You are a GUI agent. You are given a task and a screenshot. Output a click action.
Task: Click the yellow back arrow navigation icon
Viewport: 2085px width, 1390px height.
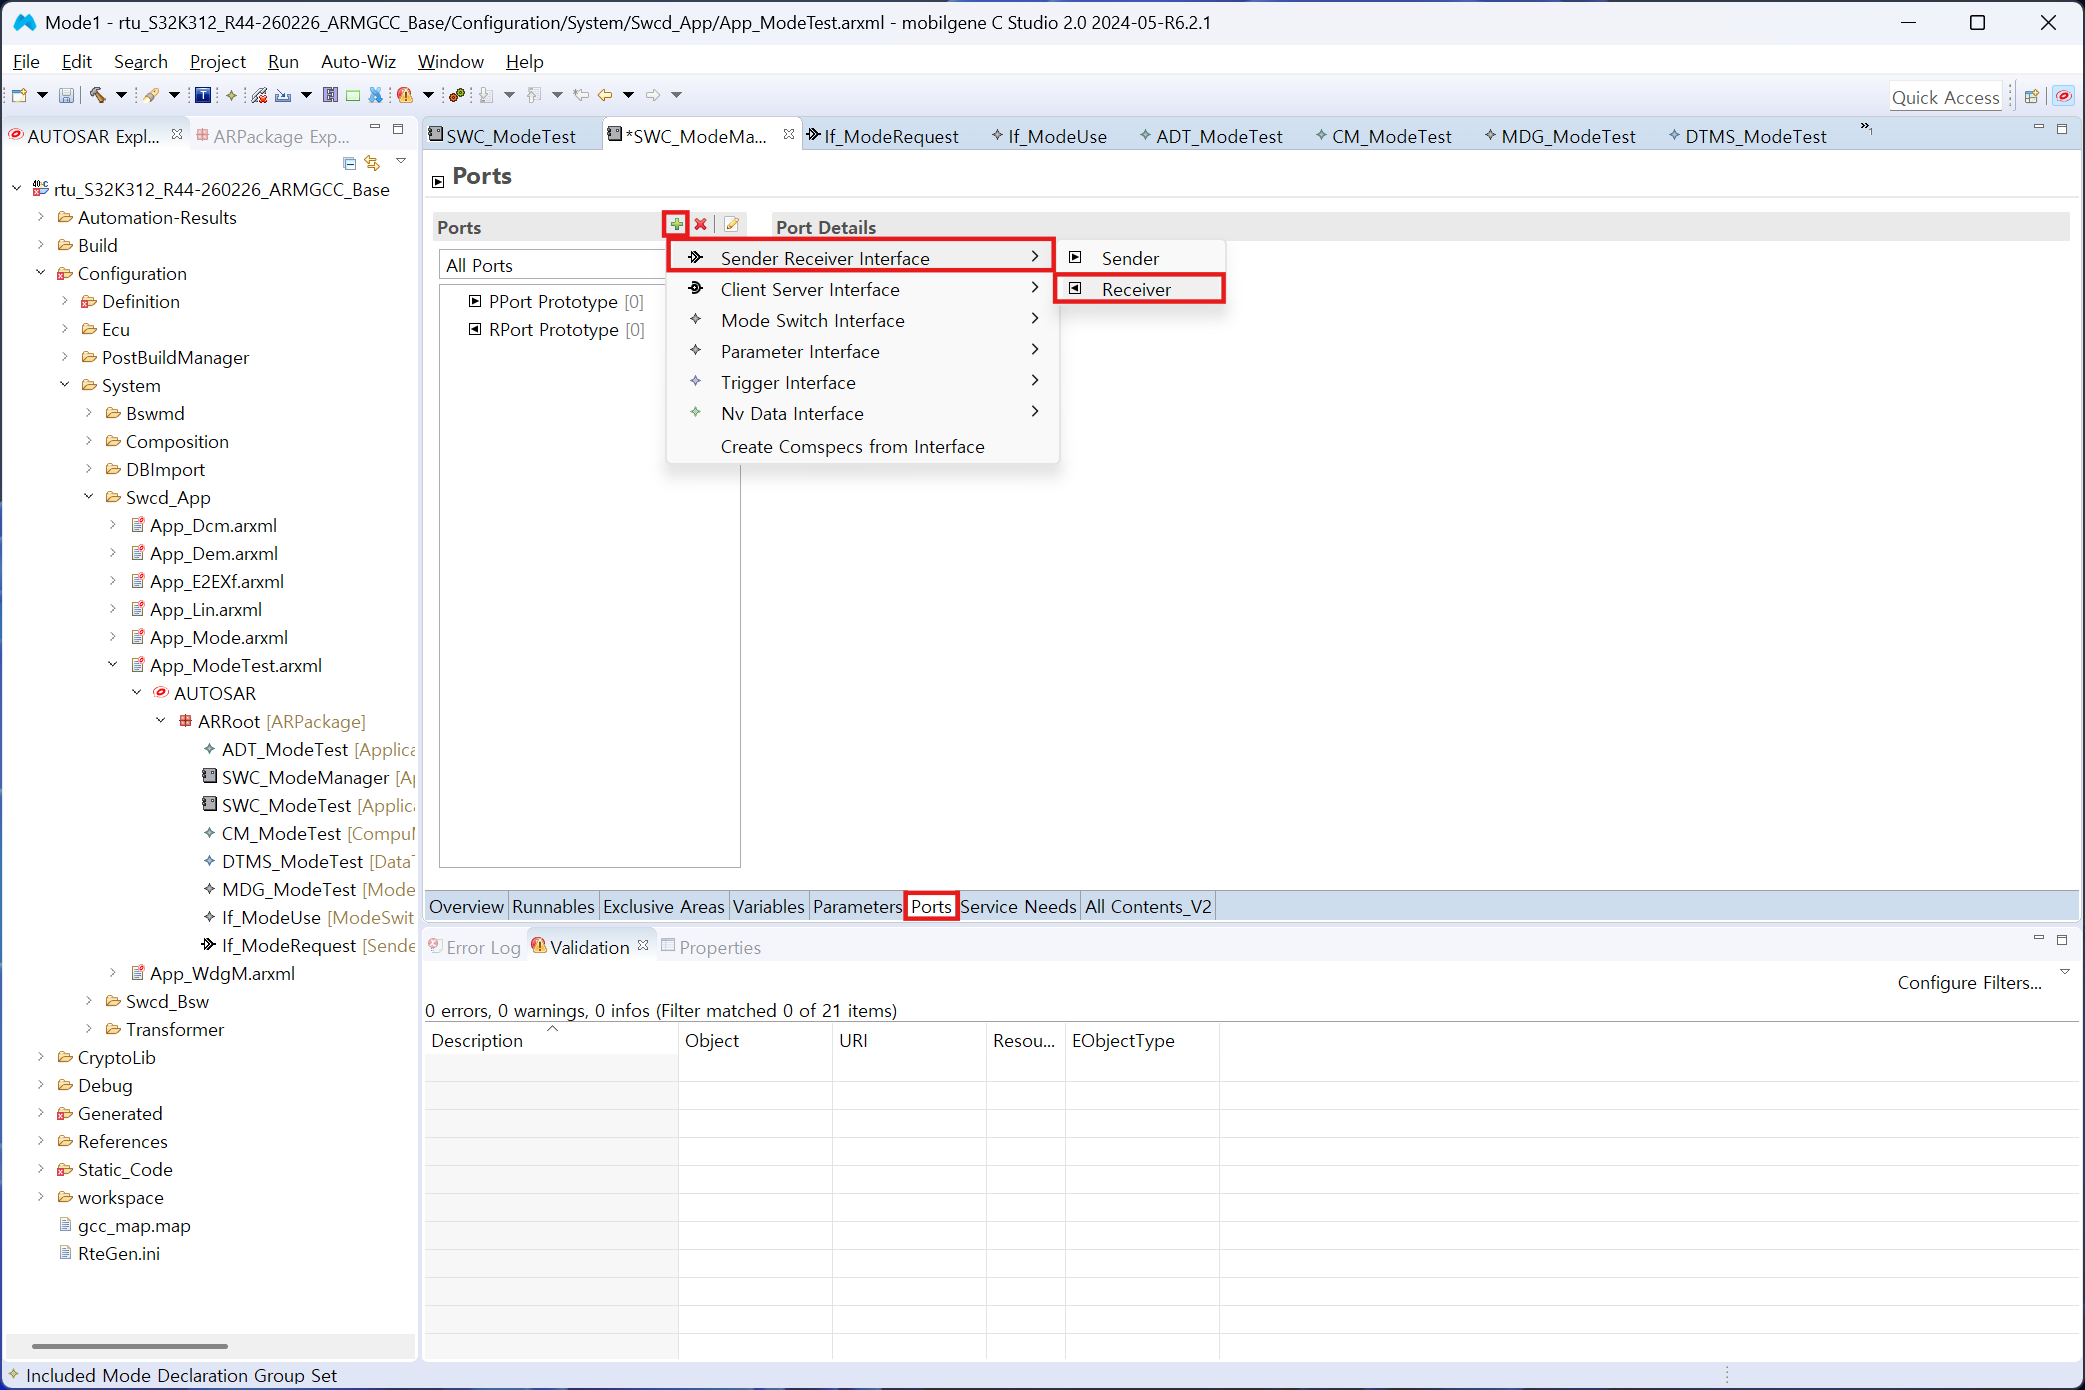605,95
